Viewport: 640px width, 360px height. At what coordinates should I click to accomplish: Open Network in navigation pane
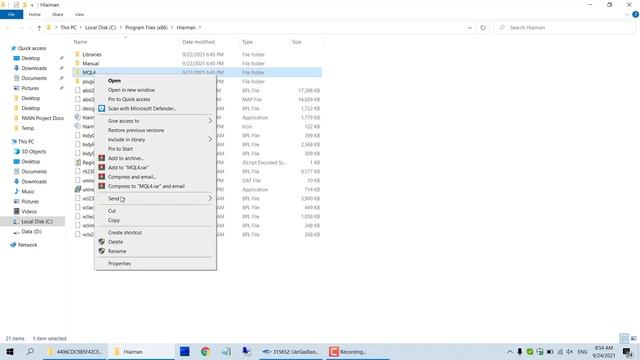[27, 245]
